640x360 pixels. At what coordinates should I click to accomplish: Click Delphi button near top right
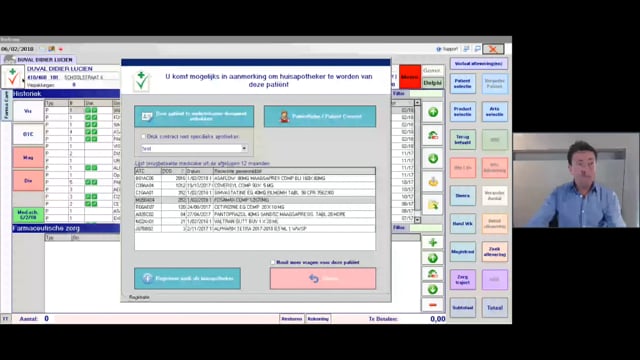click(432, 83)
